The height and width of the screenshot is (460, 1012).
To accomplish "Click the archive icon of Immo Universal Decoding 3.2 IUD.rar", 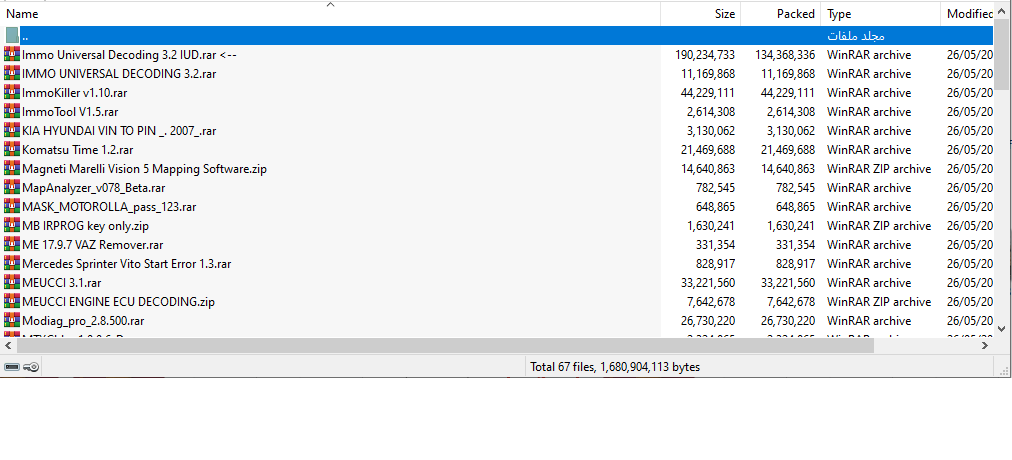I will point(12,54).
